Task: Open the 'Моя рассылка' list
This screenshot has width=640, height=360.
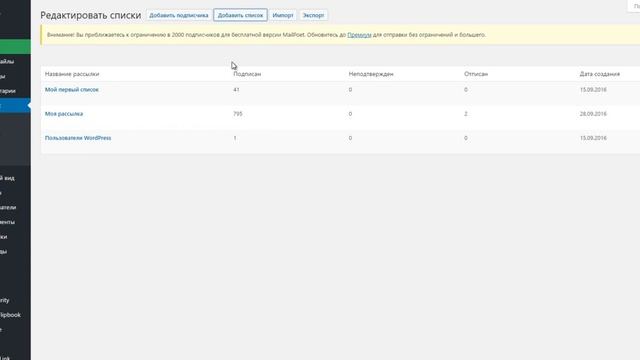Action: pyautogui.click(x=64, y=114)
